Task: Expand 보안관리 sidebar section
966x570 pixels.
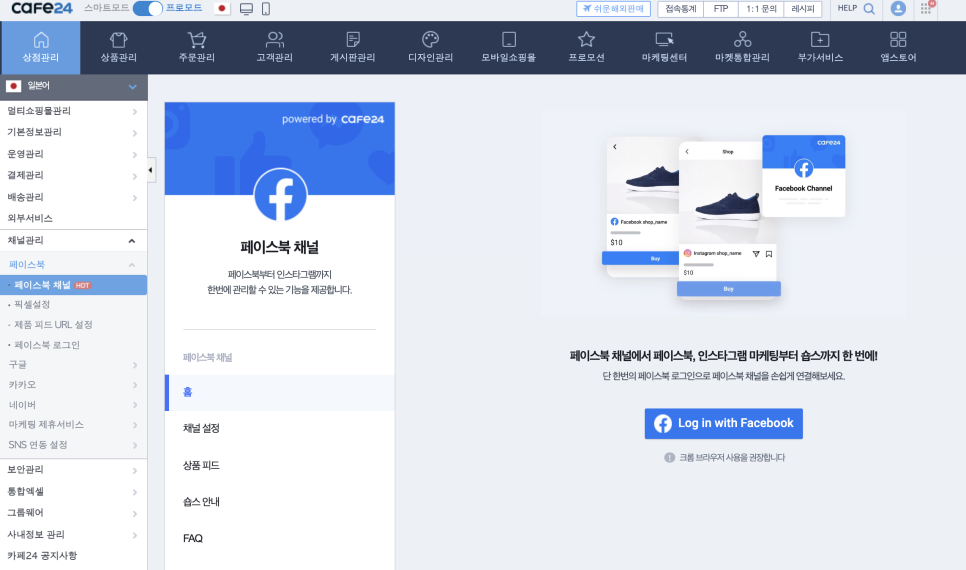Action: click(x=74, y=470)
